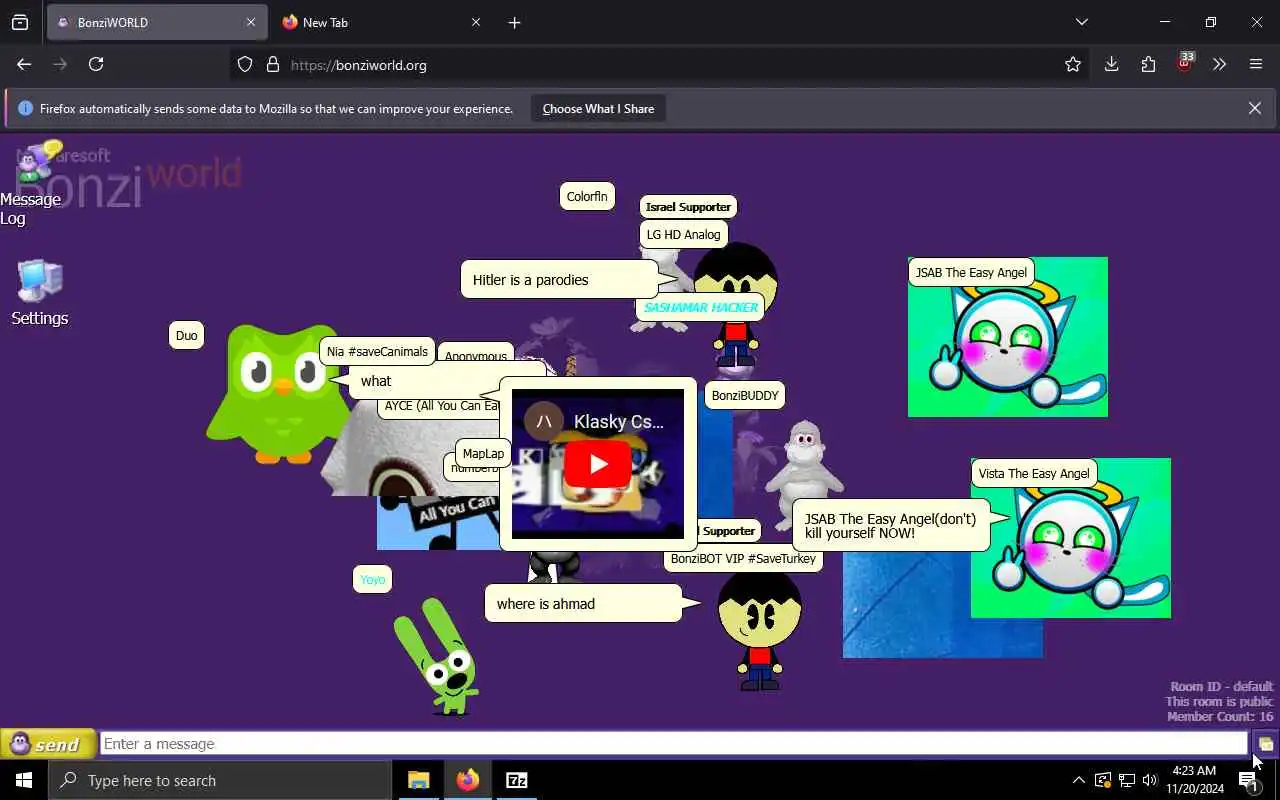Click the Hitler is a parodies bubble
The height and width of the screenshot is (800, 1280).
pos(560,280)
